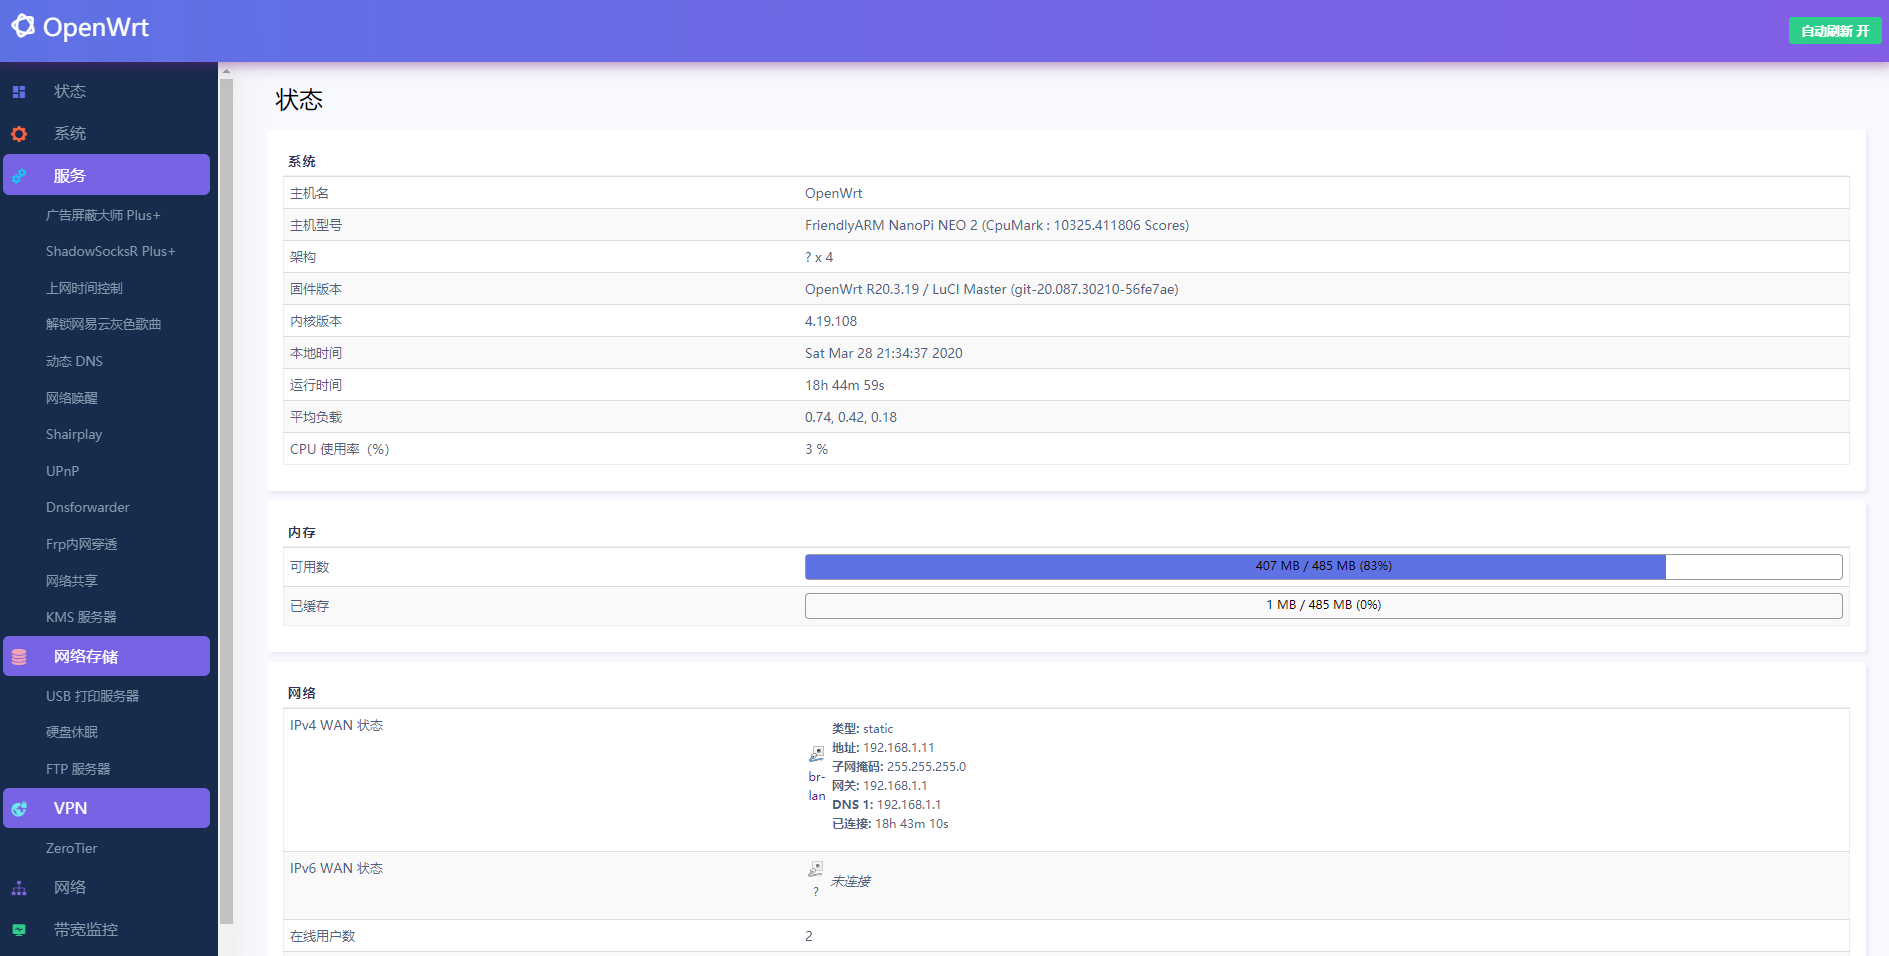Open ZeroTier VPN page
1889x956 pixels.
(x=72, y=848)
